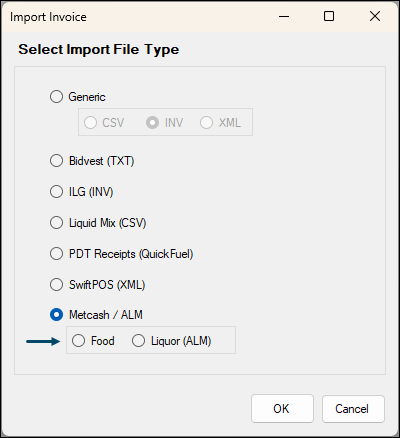Click the Import Invoice window title
This screenshot has height=438, width=400.
tap(48, 17)
